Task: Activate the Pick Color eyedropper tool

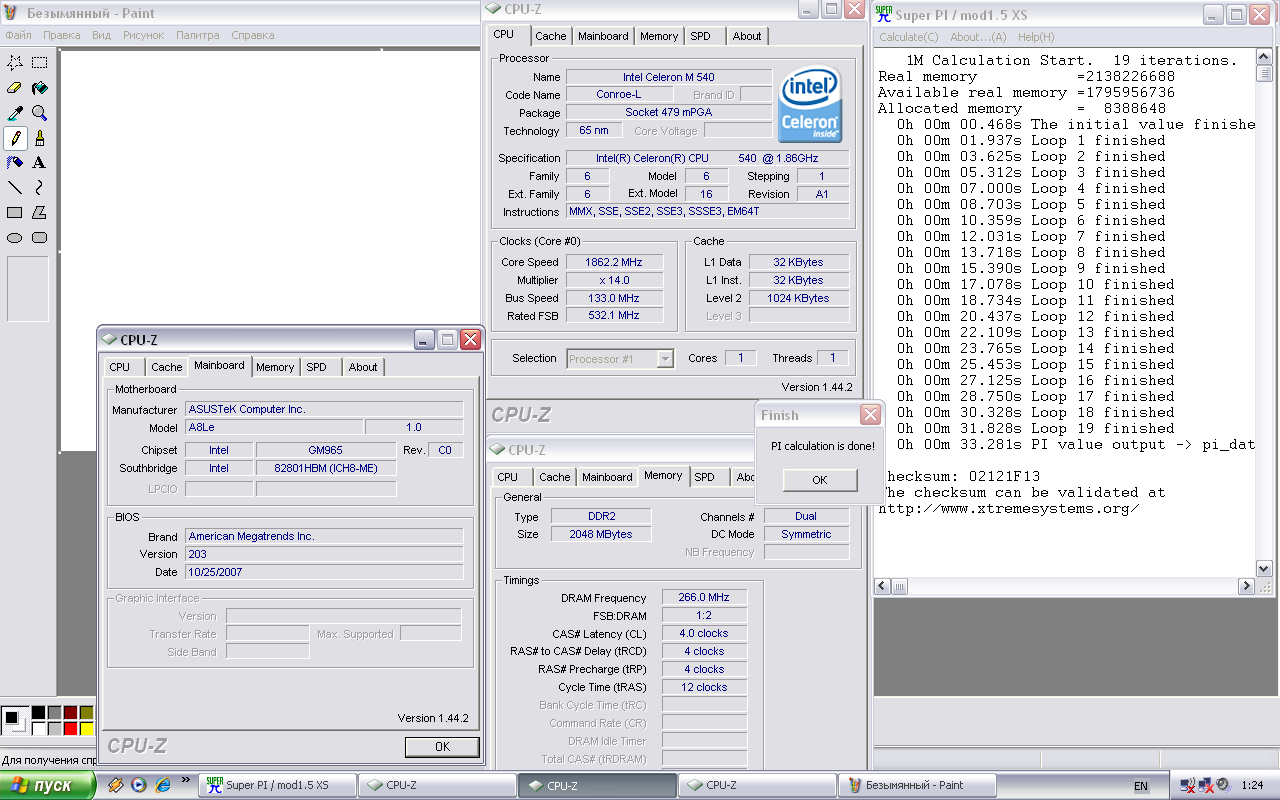Action: [15, 113]
